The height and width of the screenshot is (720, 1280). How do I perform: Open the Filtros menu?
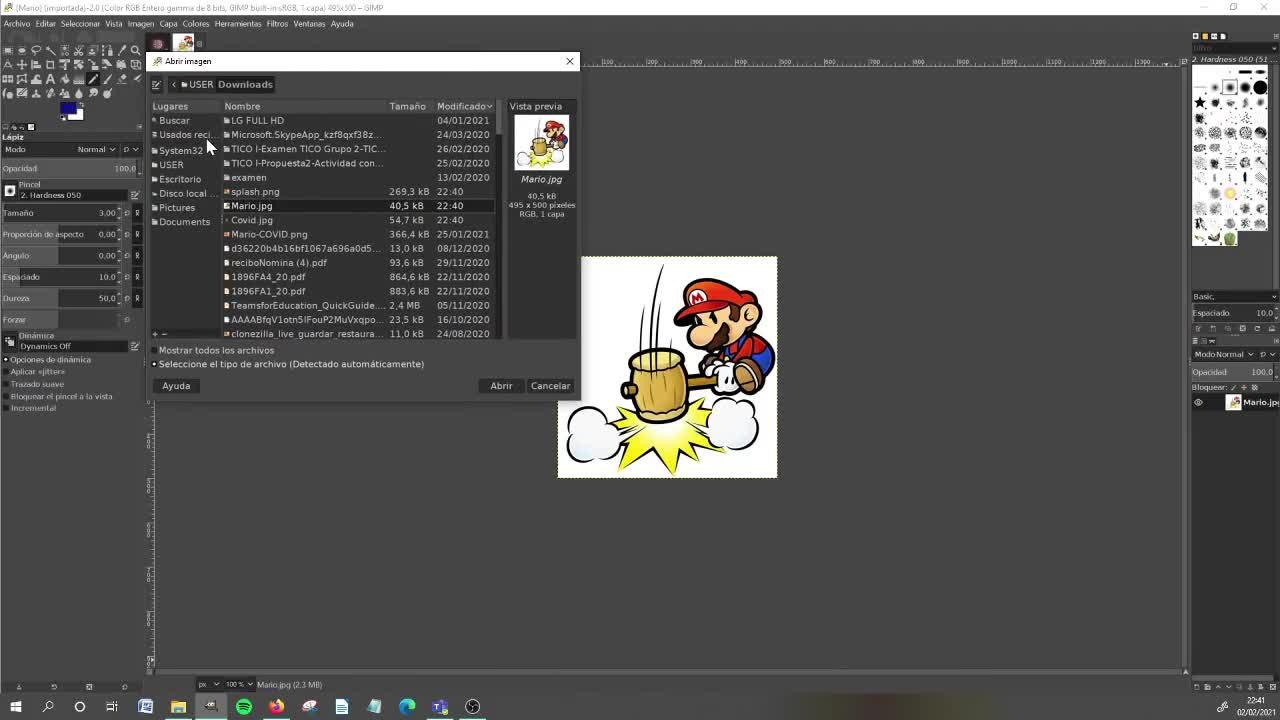click(277, 24)
